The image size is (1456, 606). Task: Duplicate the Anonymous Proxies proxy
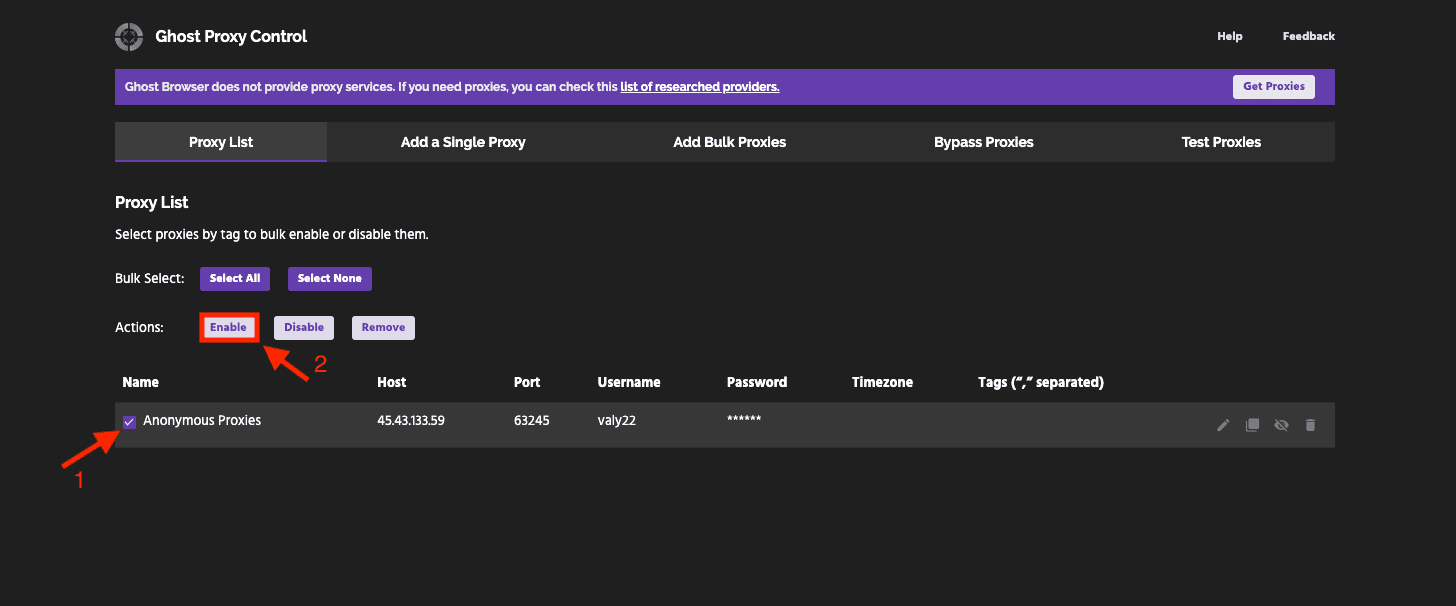(1252, 424)
